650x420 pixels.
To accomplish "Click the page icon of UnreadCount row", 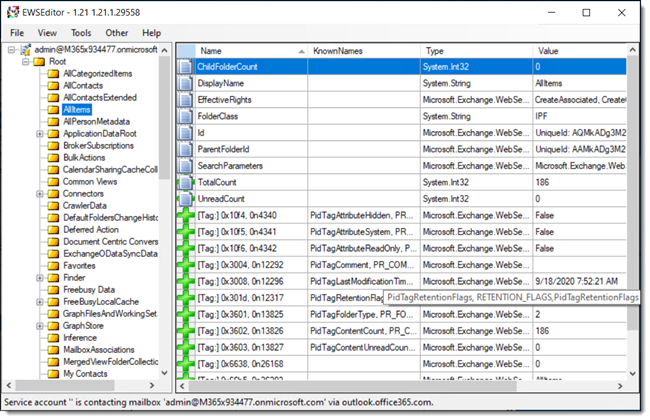I will [185, 199].
